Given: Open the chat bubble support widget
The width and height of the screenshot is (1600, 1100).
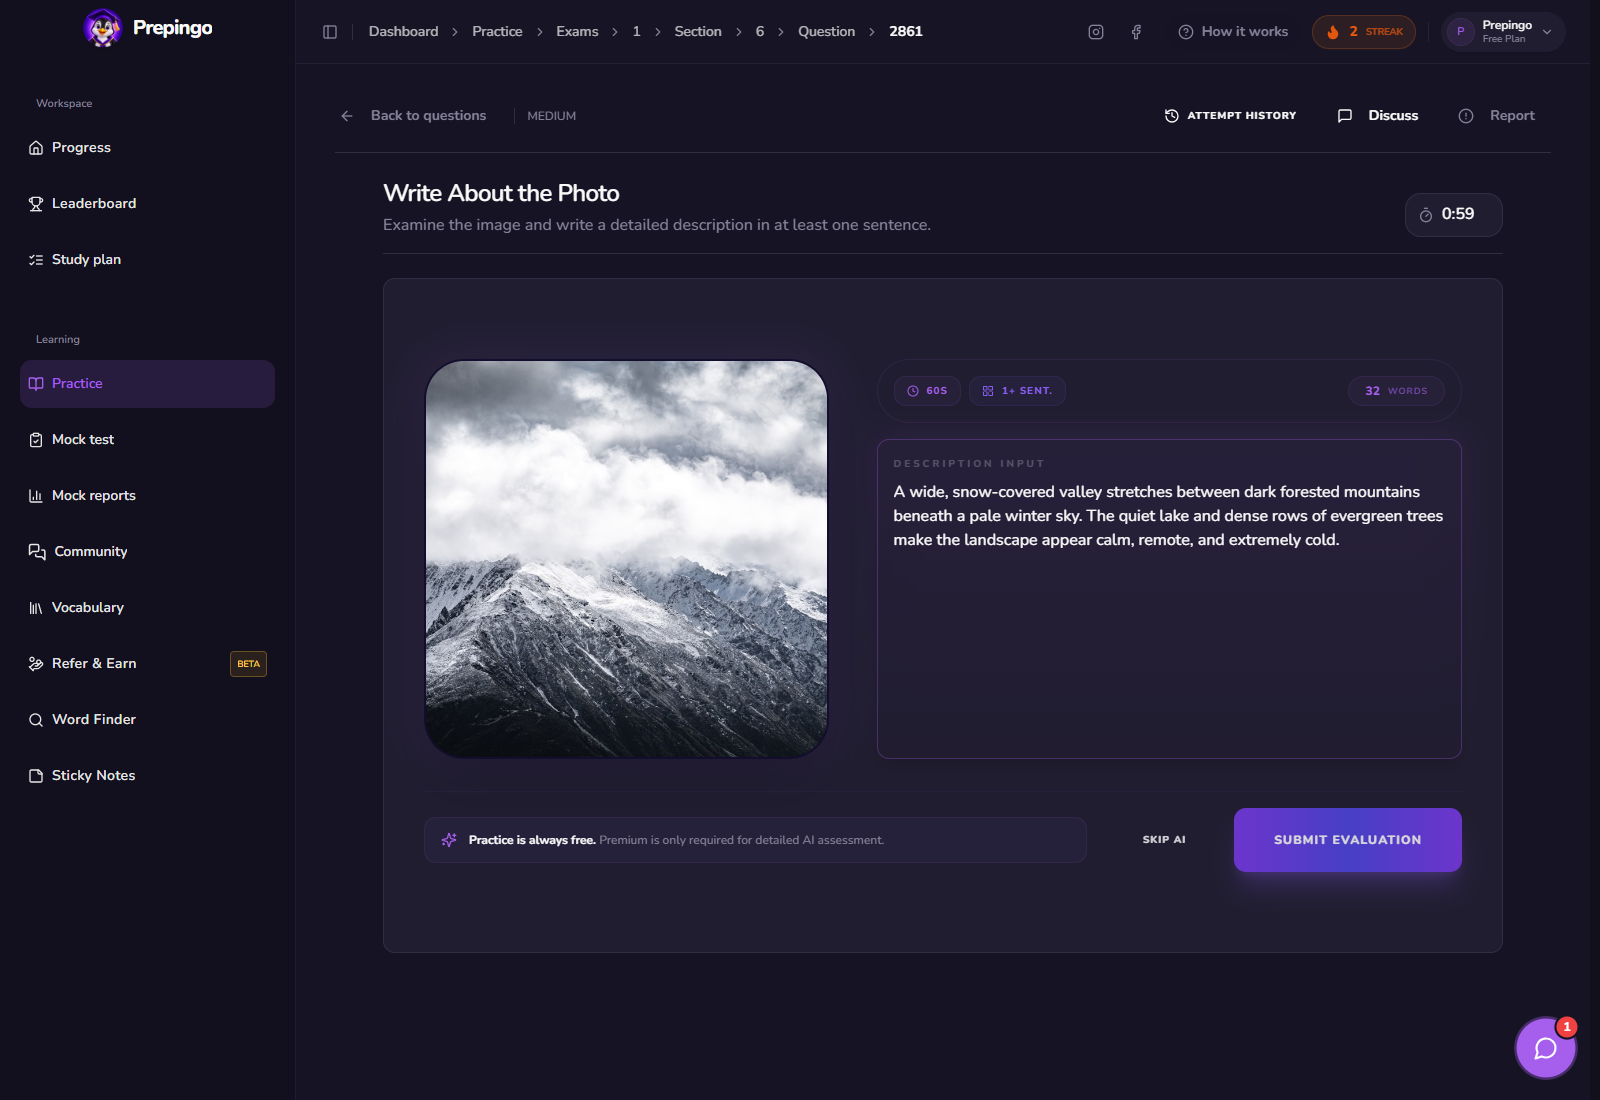Looking at the screenshot, I should pyautogui.click(x=1546, y=1048).
